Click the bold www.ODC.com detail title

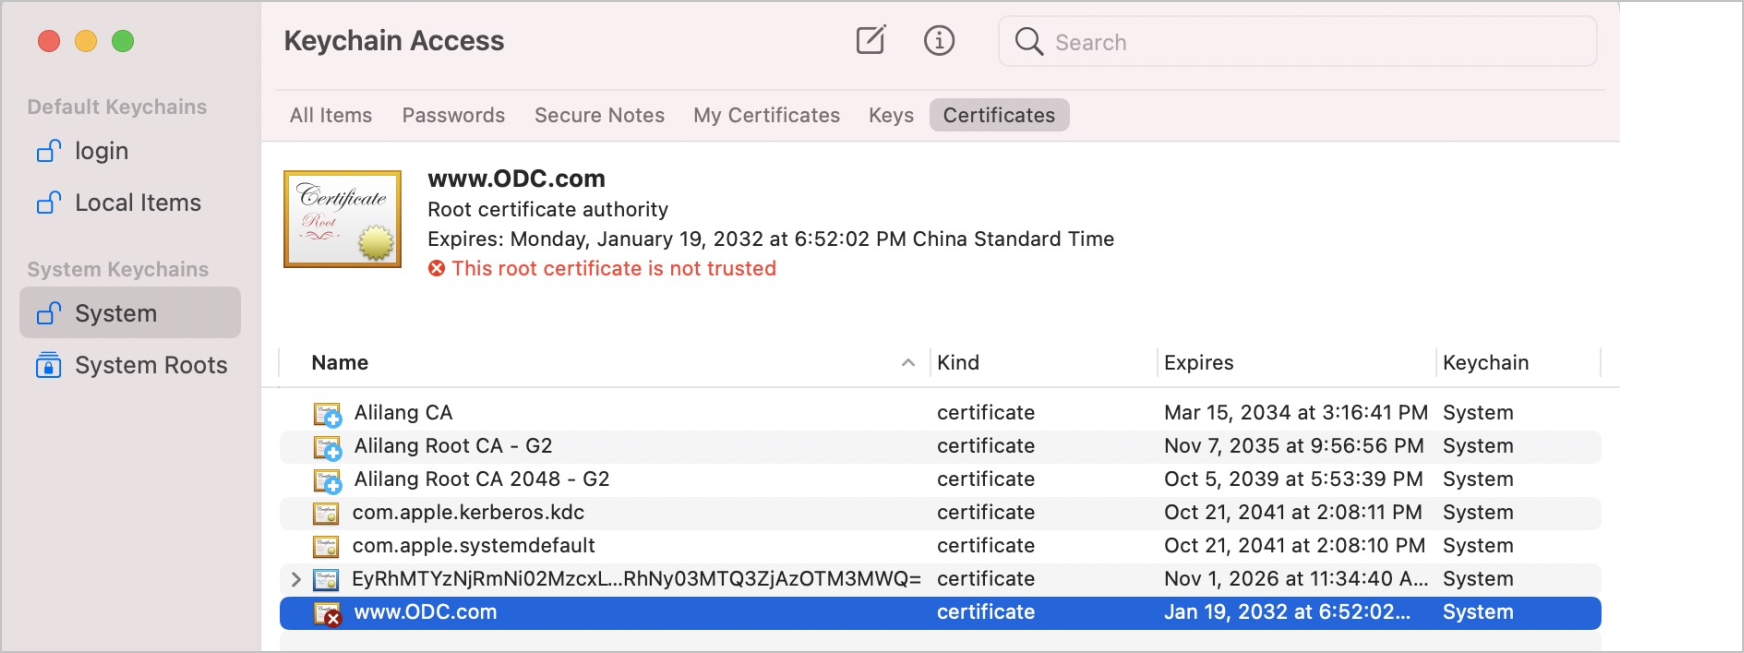tap(516, 179)
